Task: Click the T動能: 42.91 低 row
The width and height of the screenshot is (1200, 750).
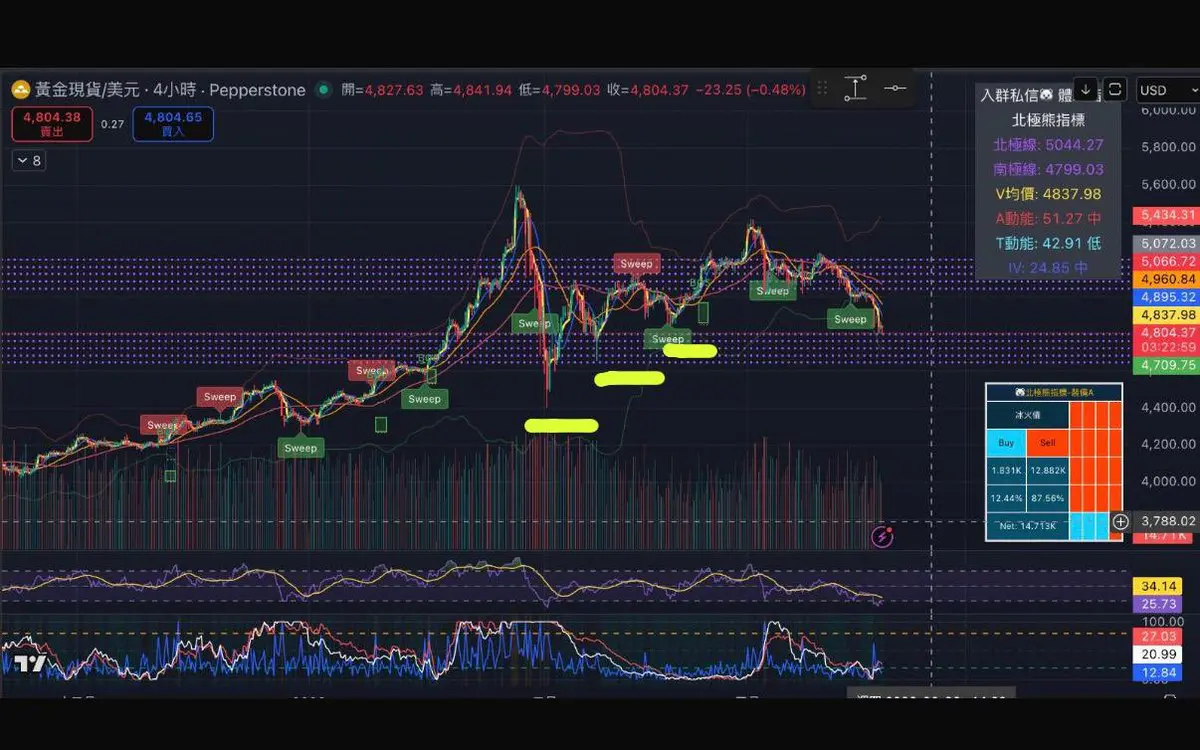Action: point(1048,242)
